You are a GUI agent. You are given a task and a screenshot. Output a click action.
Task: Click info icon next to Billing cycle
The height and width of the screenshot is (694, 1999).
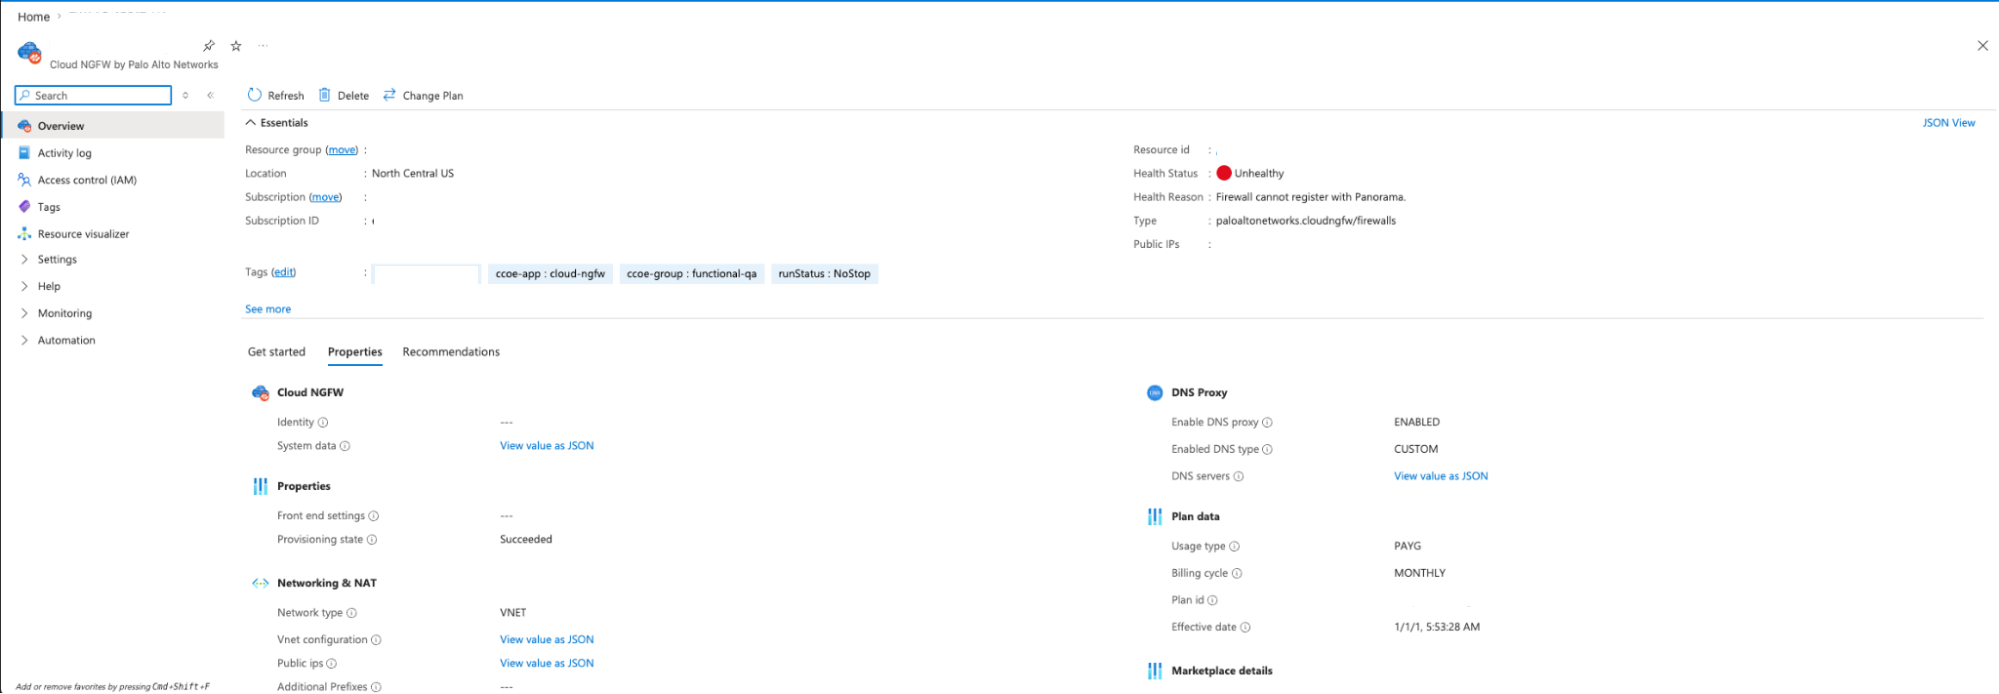click(1237, 573)
